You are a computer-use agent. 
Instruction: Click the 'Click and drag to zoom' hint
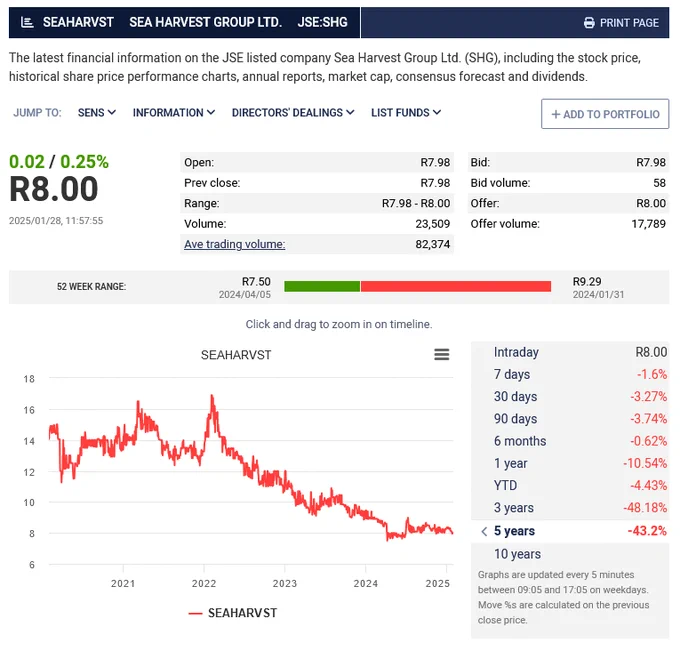(339, 324)
